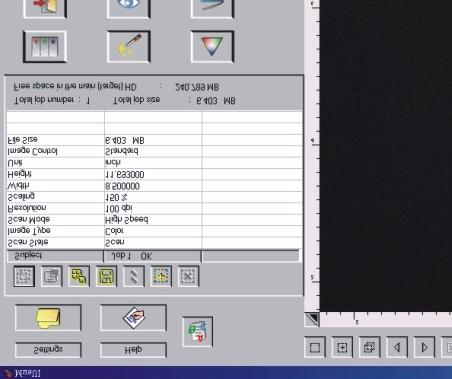Click the Job 1 OK column header
This screenshot has height=379, width=452.
[x=152, y=256]
